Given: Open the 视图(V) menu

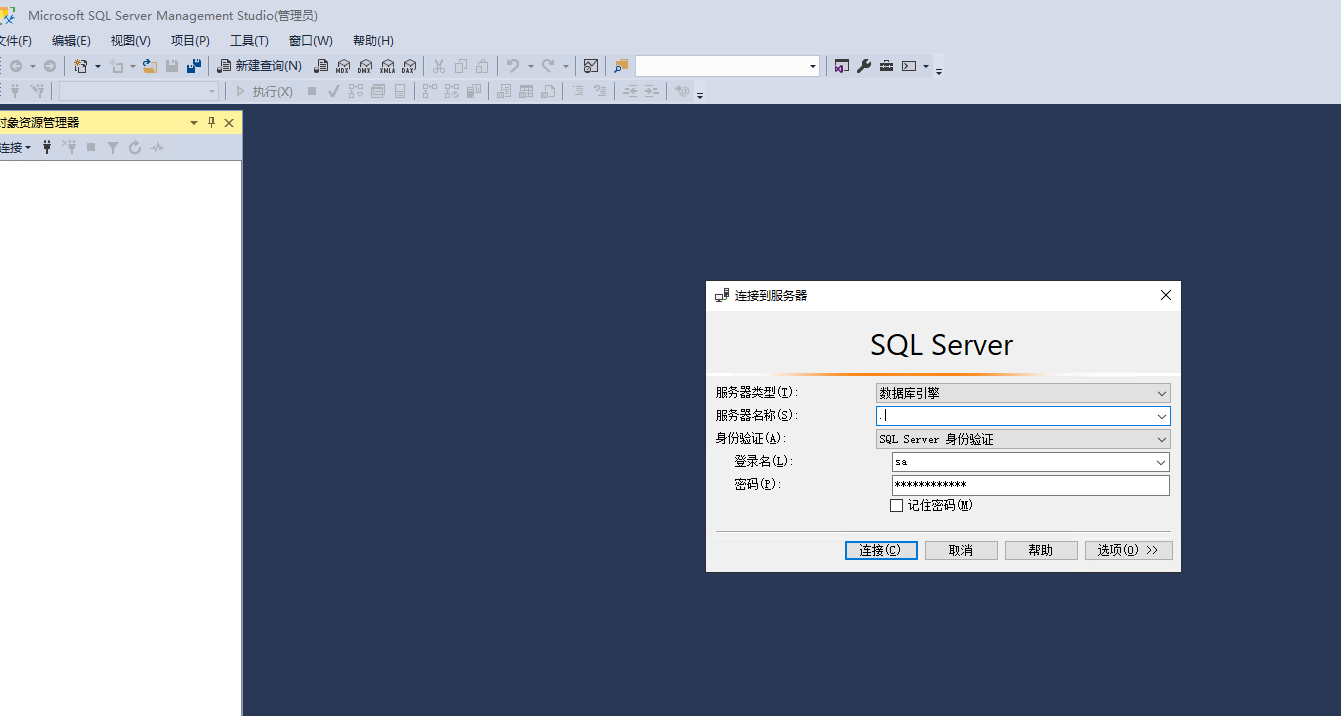Looking at the screenshot, I should click(x=130, y=41).
